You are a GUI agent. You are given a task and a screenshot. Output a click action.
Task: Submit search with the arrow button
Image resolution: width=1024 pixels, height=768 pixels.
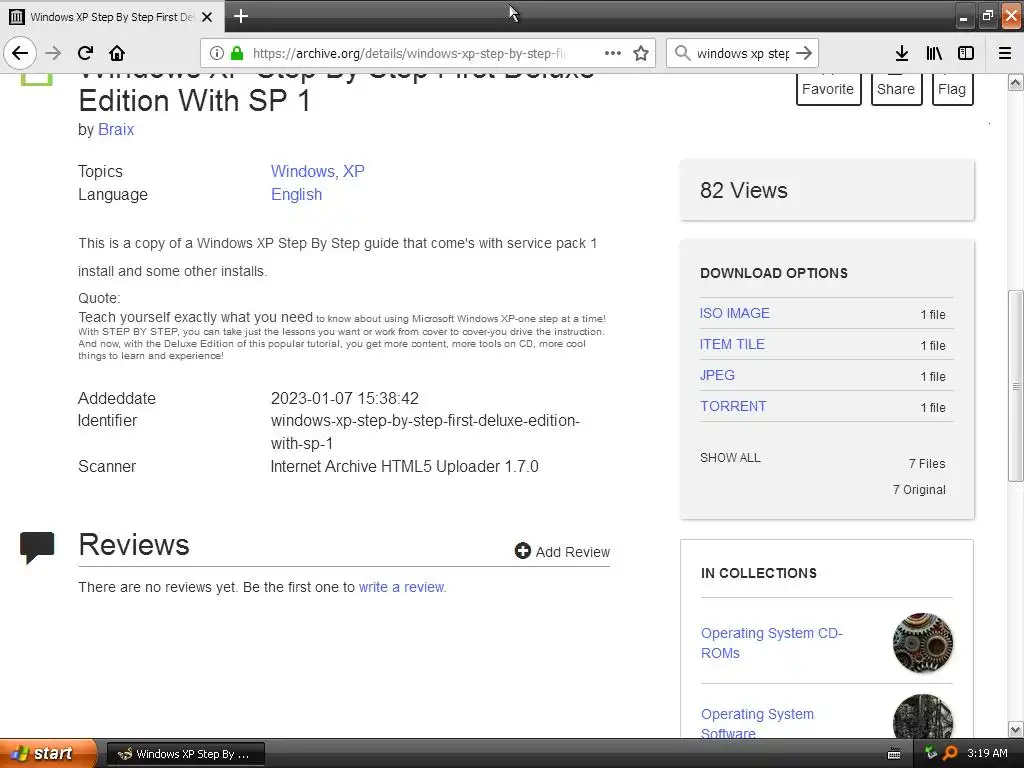pos(804,53)
